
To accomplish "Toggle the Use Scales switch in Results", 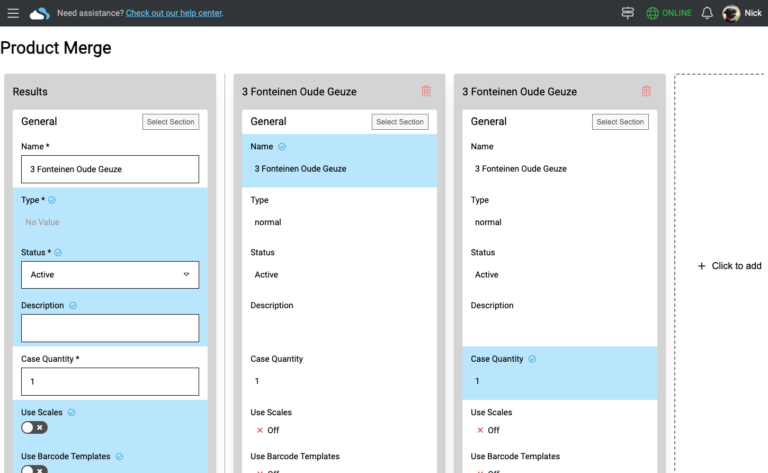I will 34,428.
